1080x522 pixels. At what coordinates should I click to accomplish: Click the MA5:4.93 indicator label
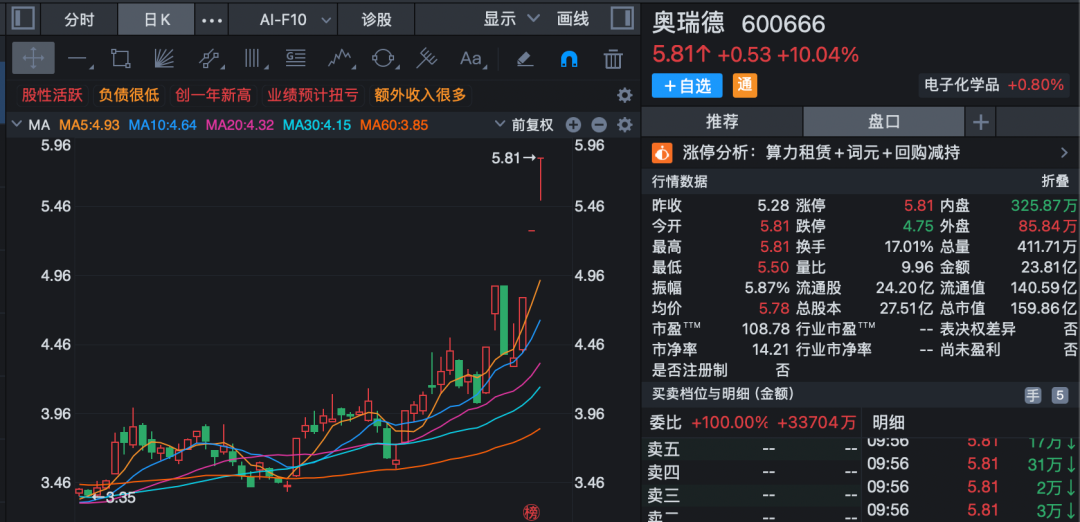pos(90,125)
